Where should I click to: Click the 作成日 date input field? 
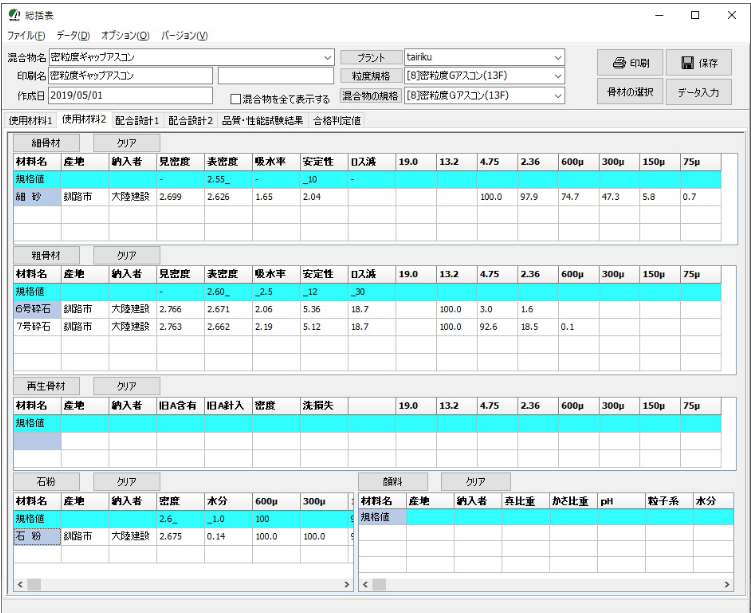(130, 96)
